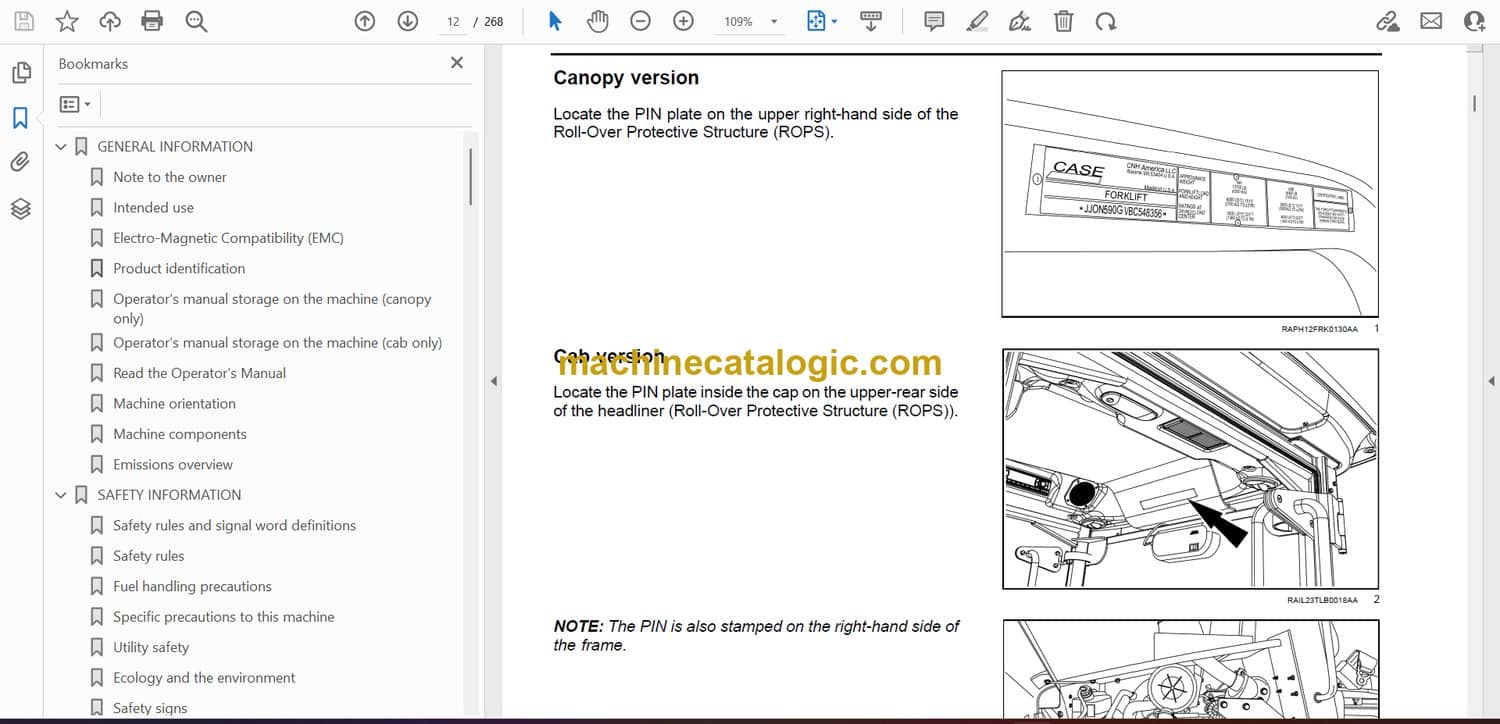Open the Add comment sticky note tool
The height and width of the screenshot is (724, 1500).
(x=934, y=21)
